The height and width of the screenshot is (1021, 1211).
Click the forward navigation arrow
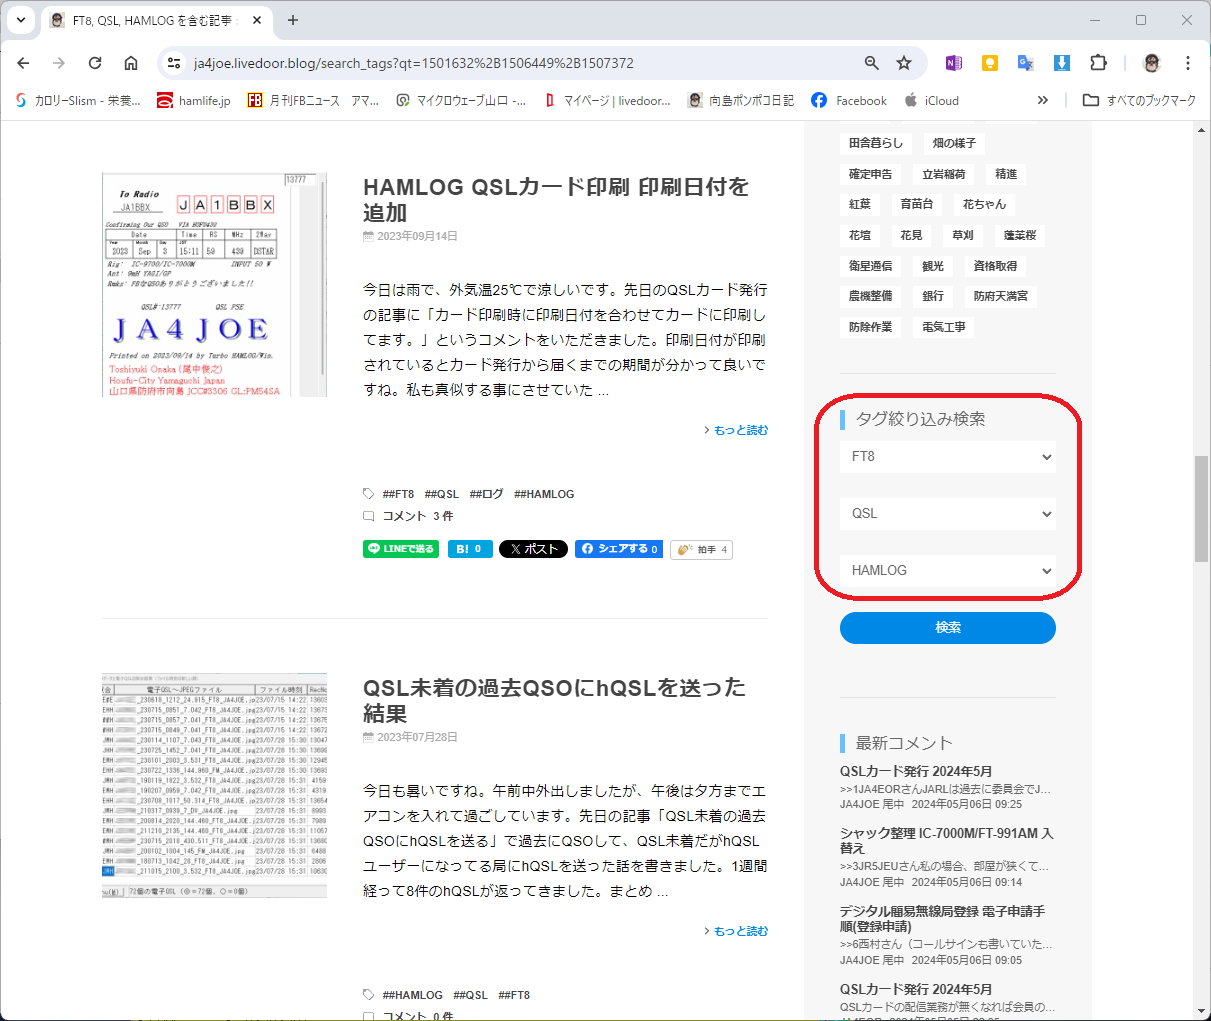click(59, 63)
